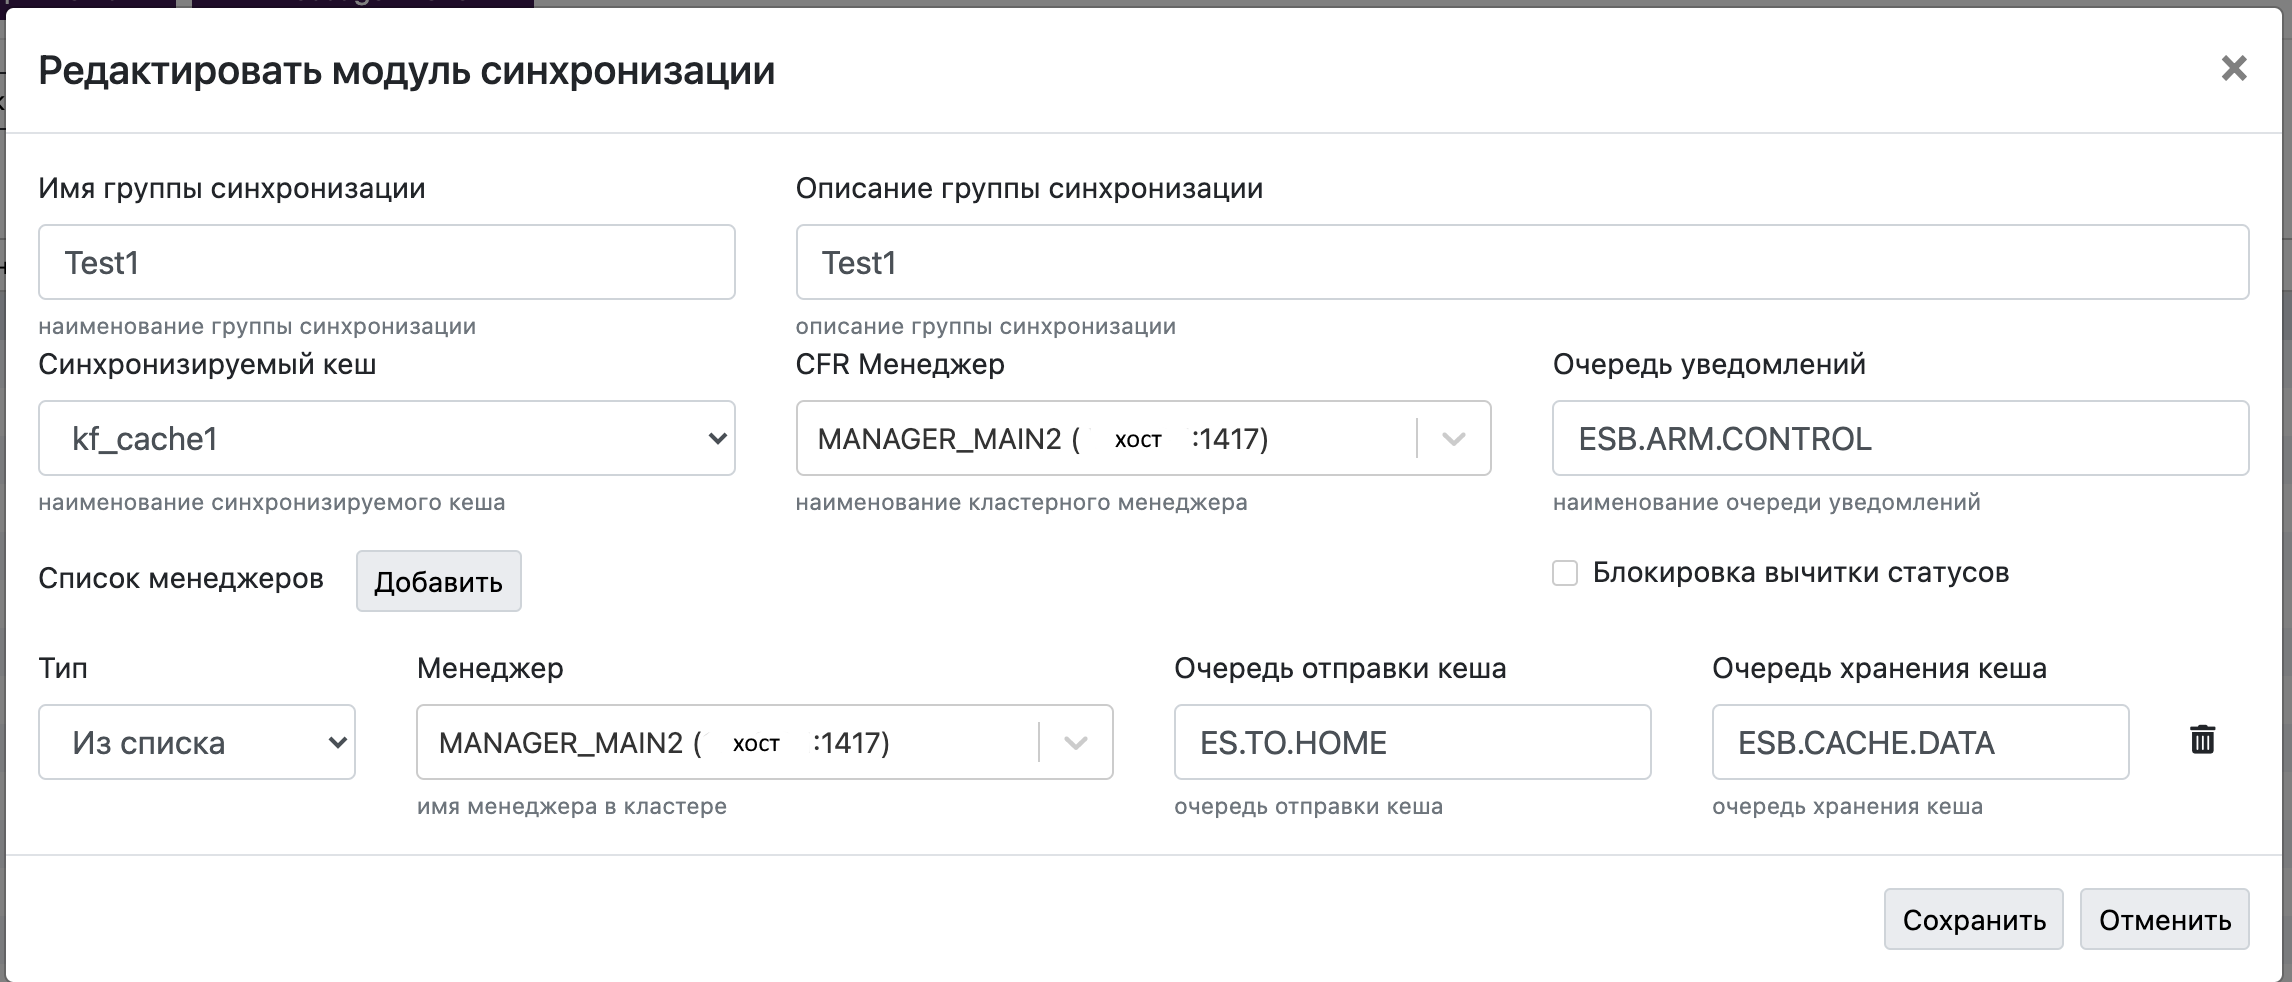This screenshot has width=2292, height=982.
Task: Click the ES.TO.HOME queue input field
Action: click(x=1412, y=743)
